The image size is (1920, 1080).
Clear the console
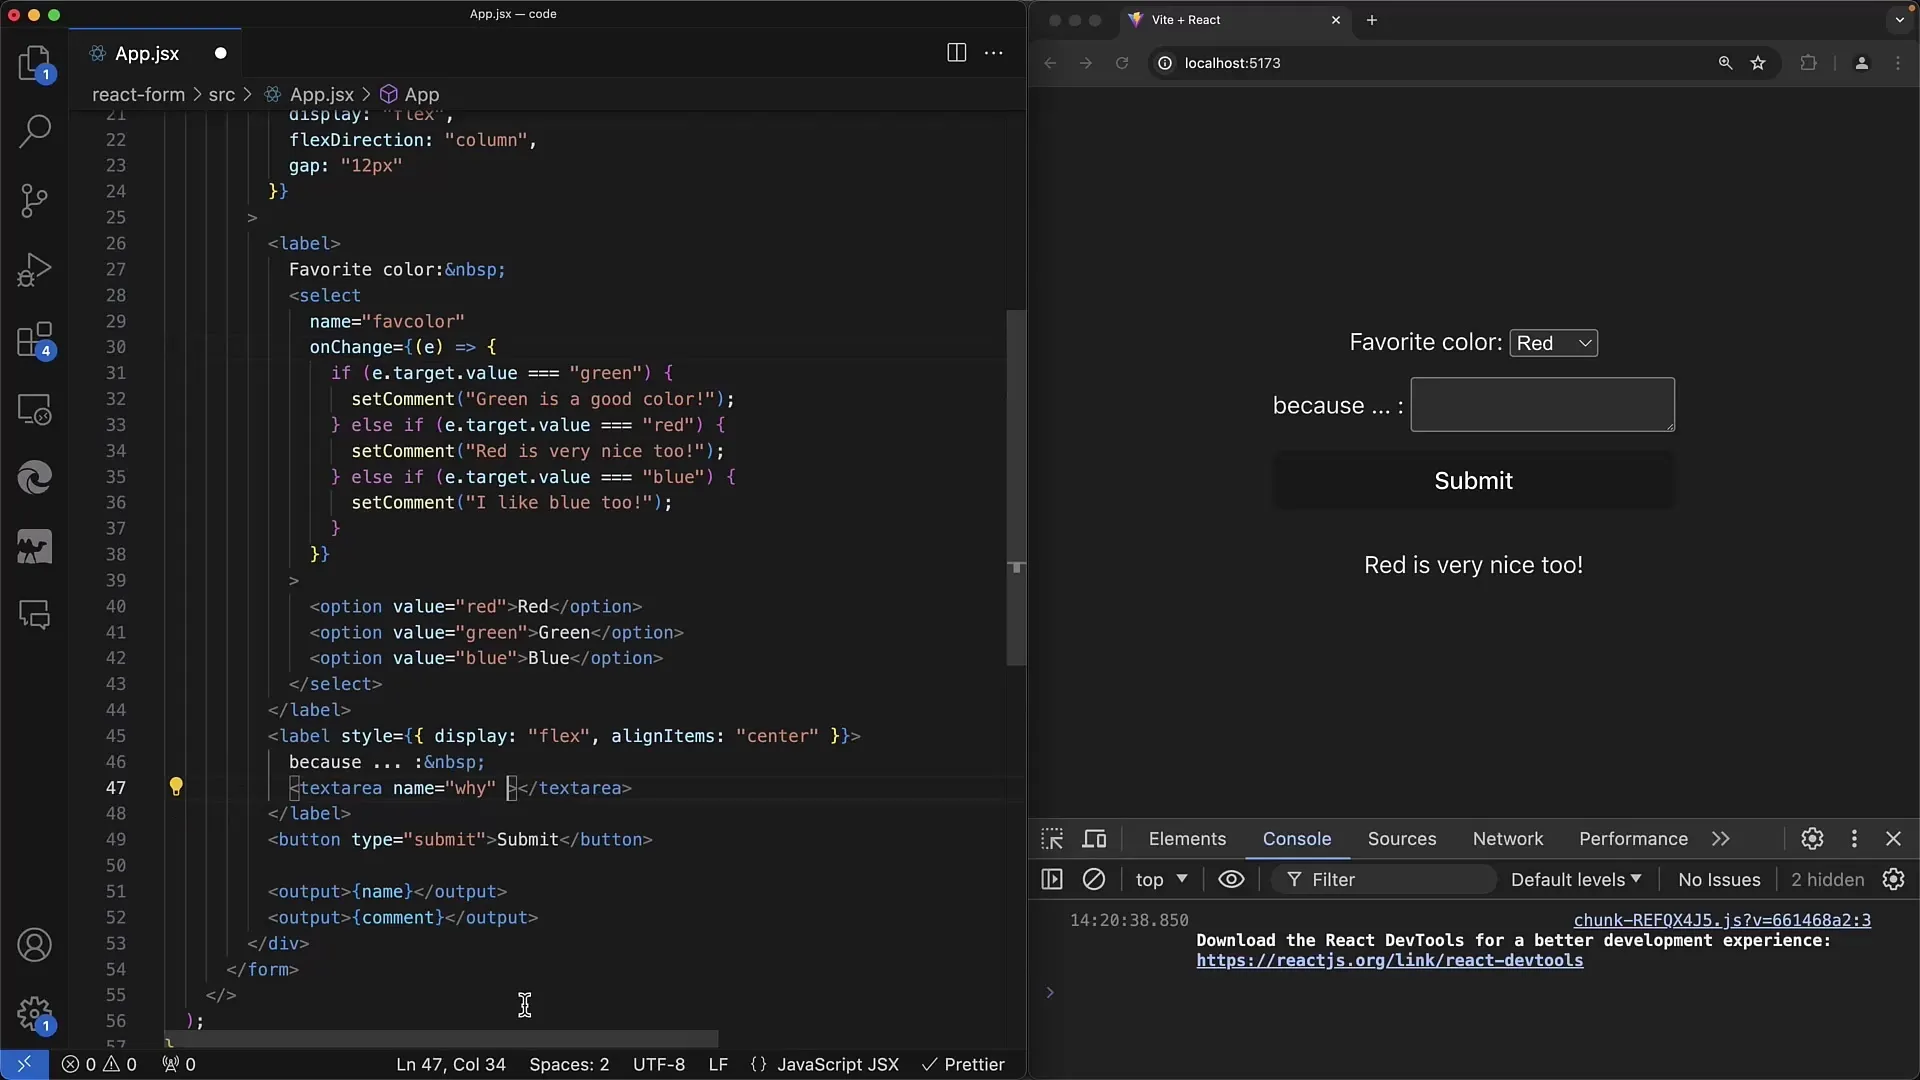pyautogui.click(x=1094, y=879)
